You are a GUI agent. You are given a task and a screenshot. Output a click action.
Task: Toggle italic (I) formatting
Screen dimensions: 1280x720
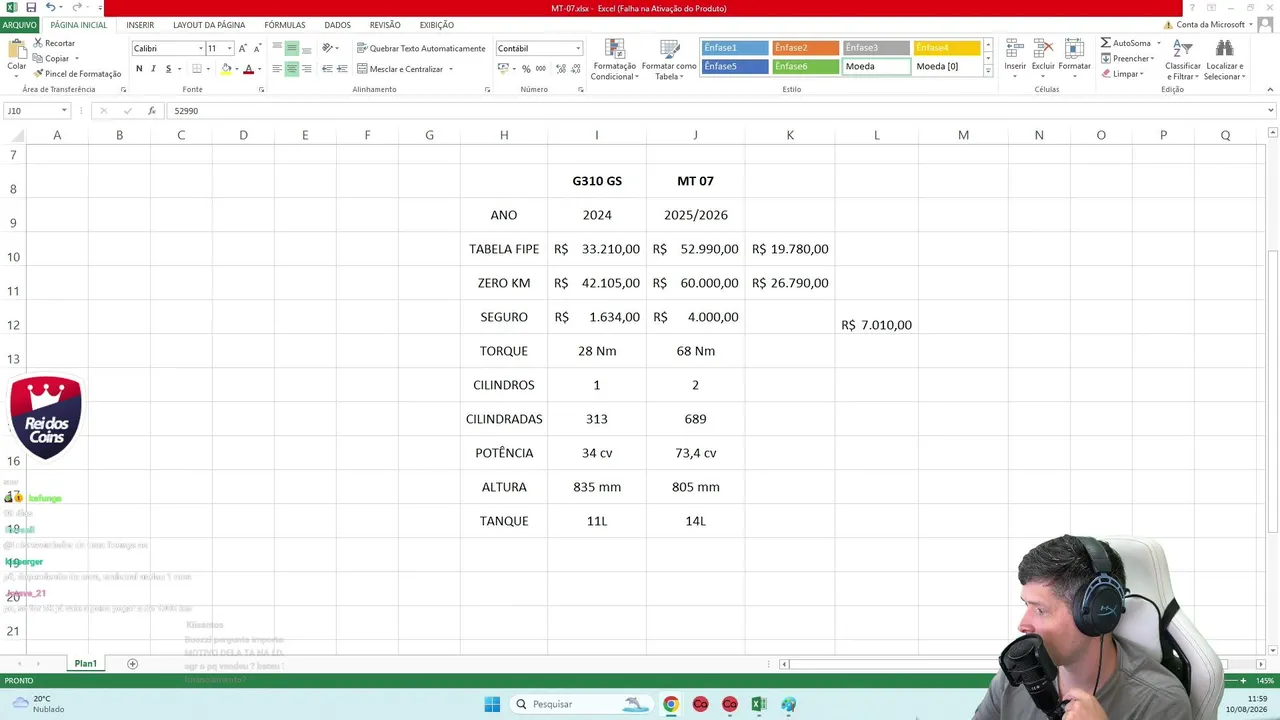(x=153, y=69)
